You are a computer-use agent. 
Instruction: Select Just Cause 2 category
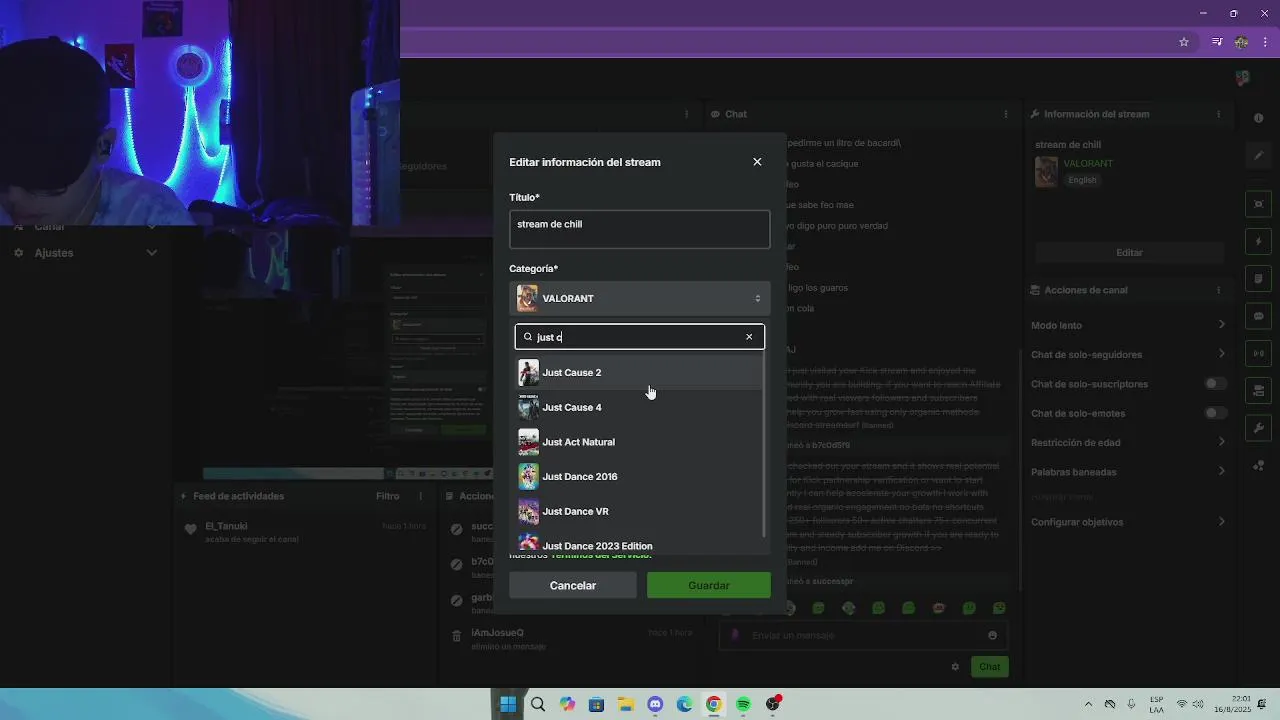pyautogui.click(x=640, y=373)
